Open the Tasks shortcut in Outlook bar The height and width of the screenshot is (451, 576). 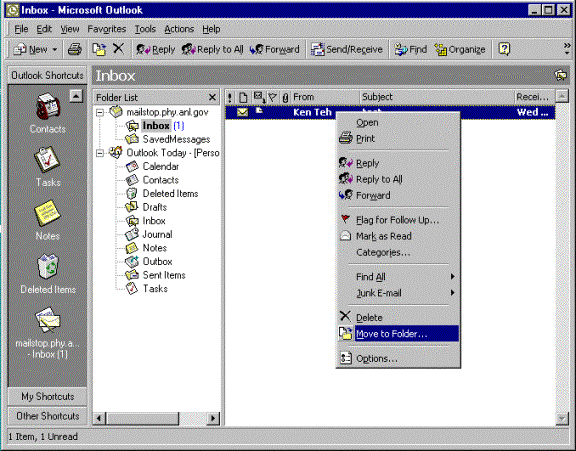tap(48, 166)
